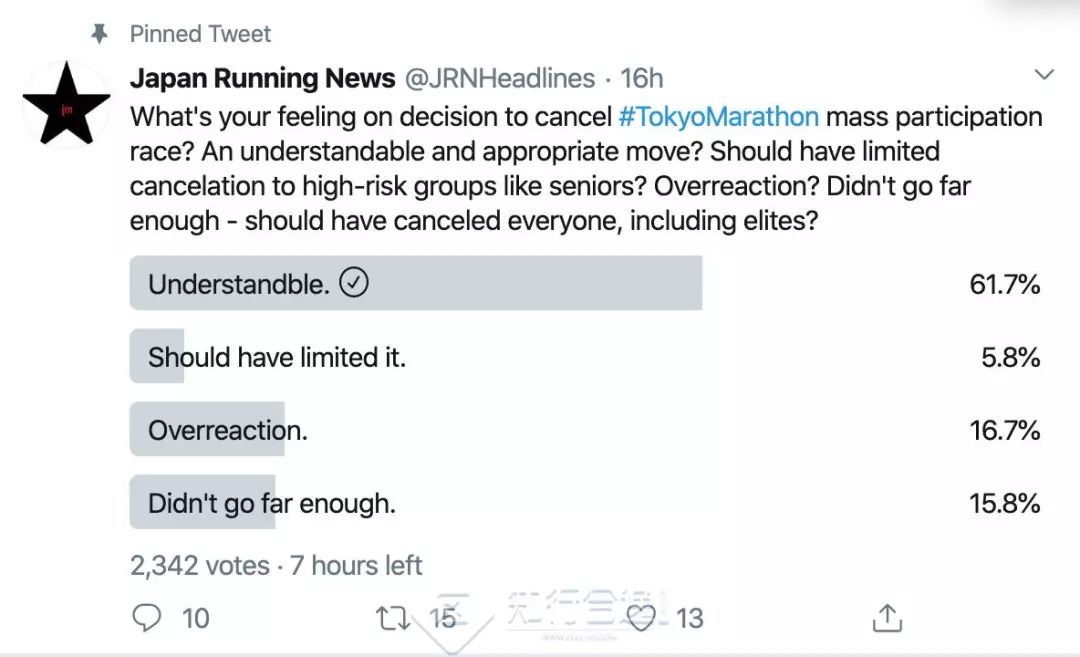The width and height of the screenshot is (1080, 657).
Task: Open the 16h tweet timestamp
Action: (641, 78)
